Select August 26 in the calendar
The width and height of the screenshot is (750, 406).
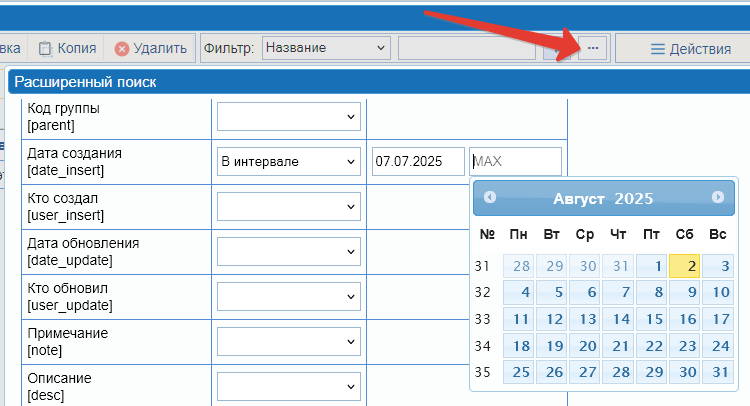[551, 372]
